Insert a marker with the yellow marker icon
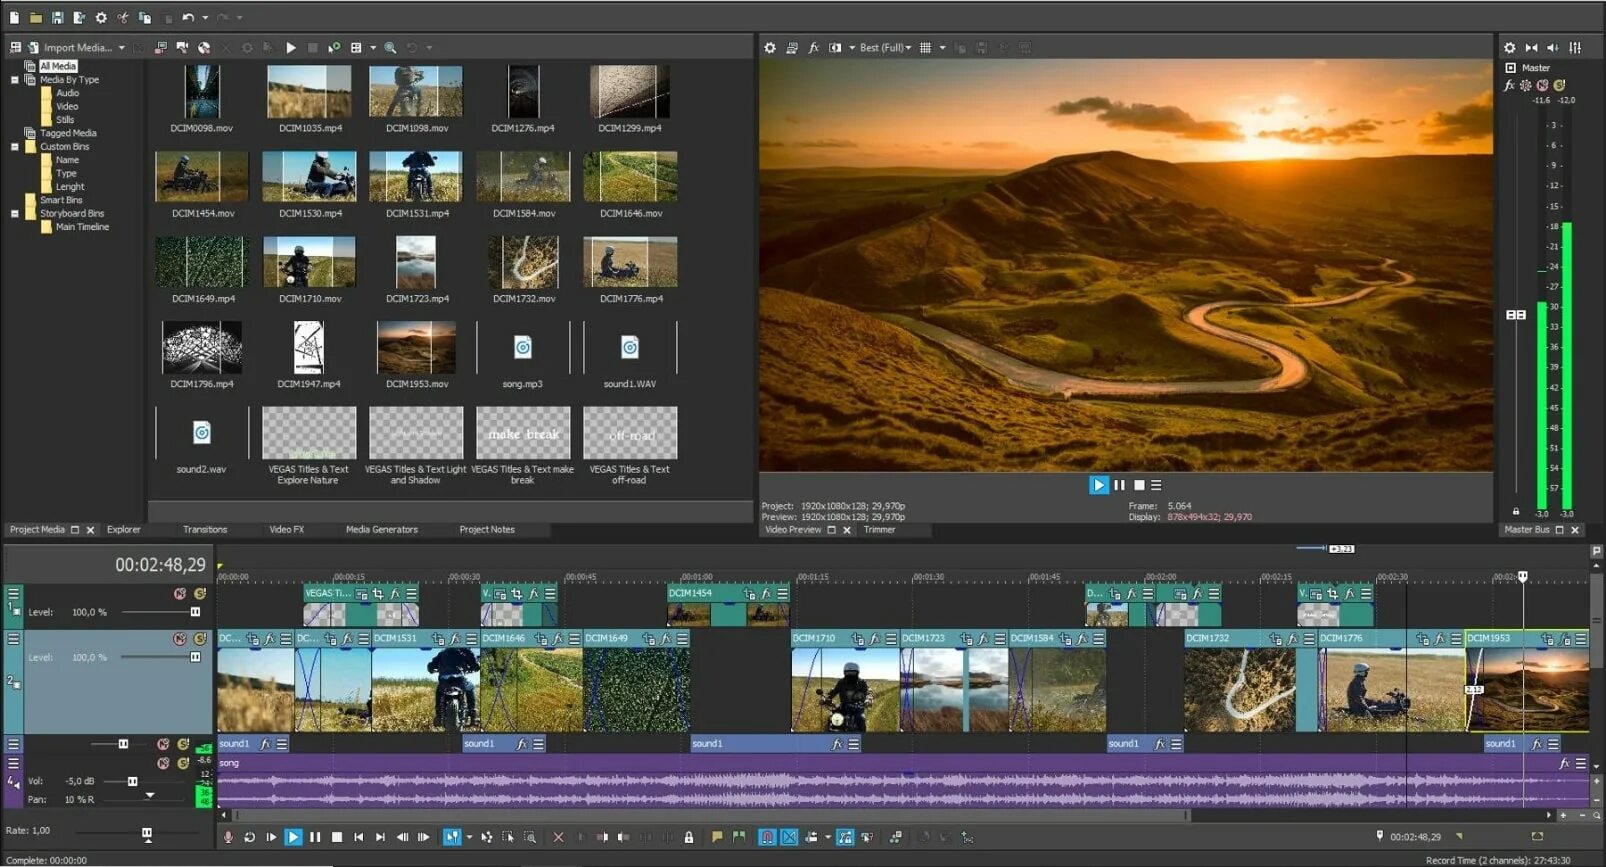This screenshot has height=867, width=1606. pos(717,837)
